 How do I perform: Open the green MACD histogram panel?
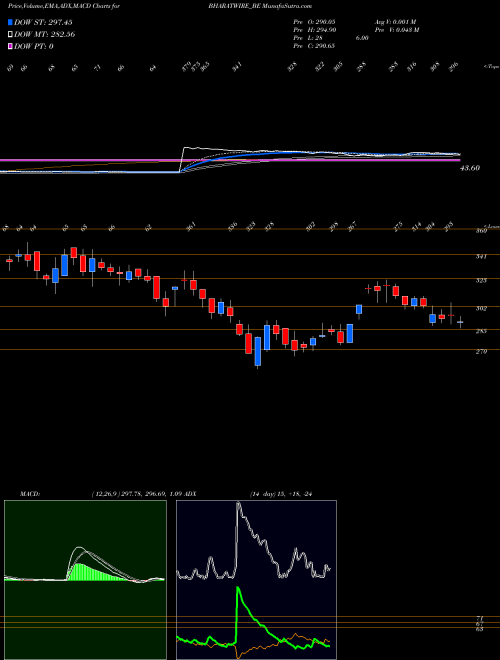(85, 580)
